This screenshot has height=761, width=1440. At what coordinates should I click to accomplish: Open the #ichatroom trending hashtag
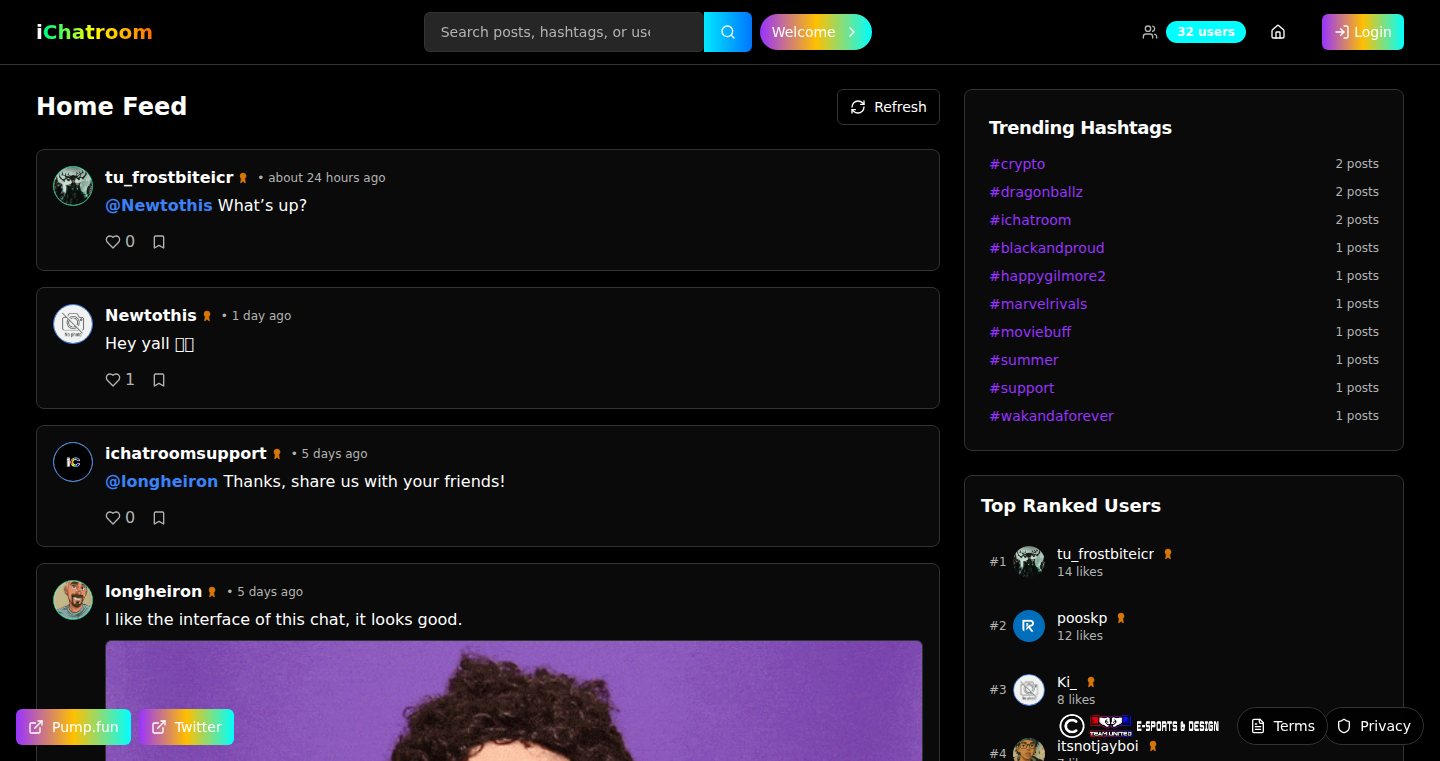click(x=1030, y=220)
